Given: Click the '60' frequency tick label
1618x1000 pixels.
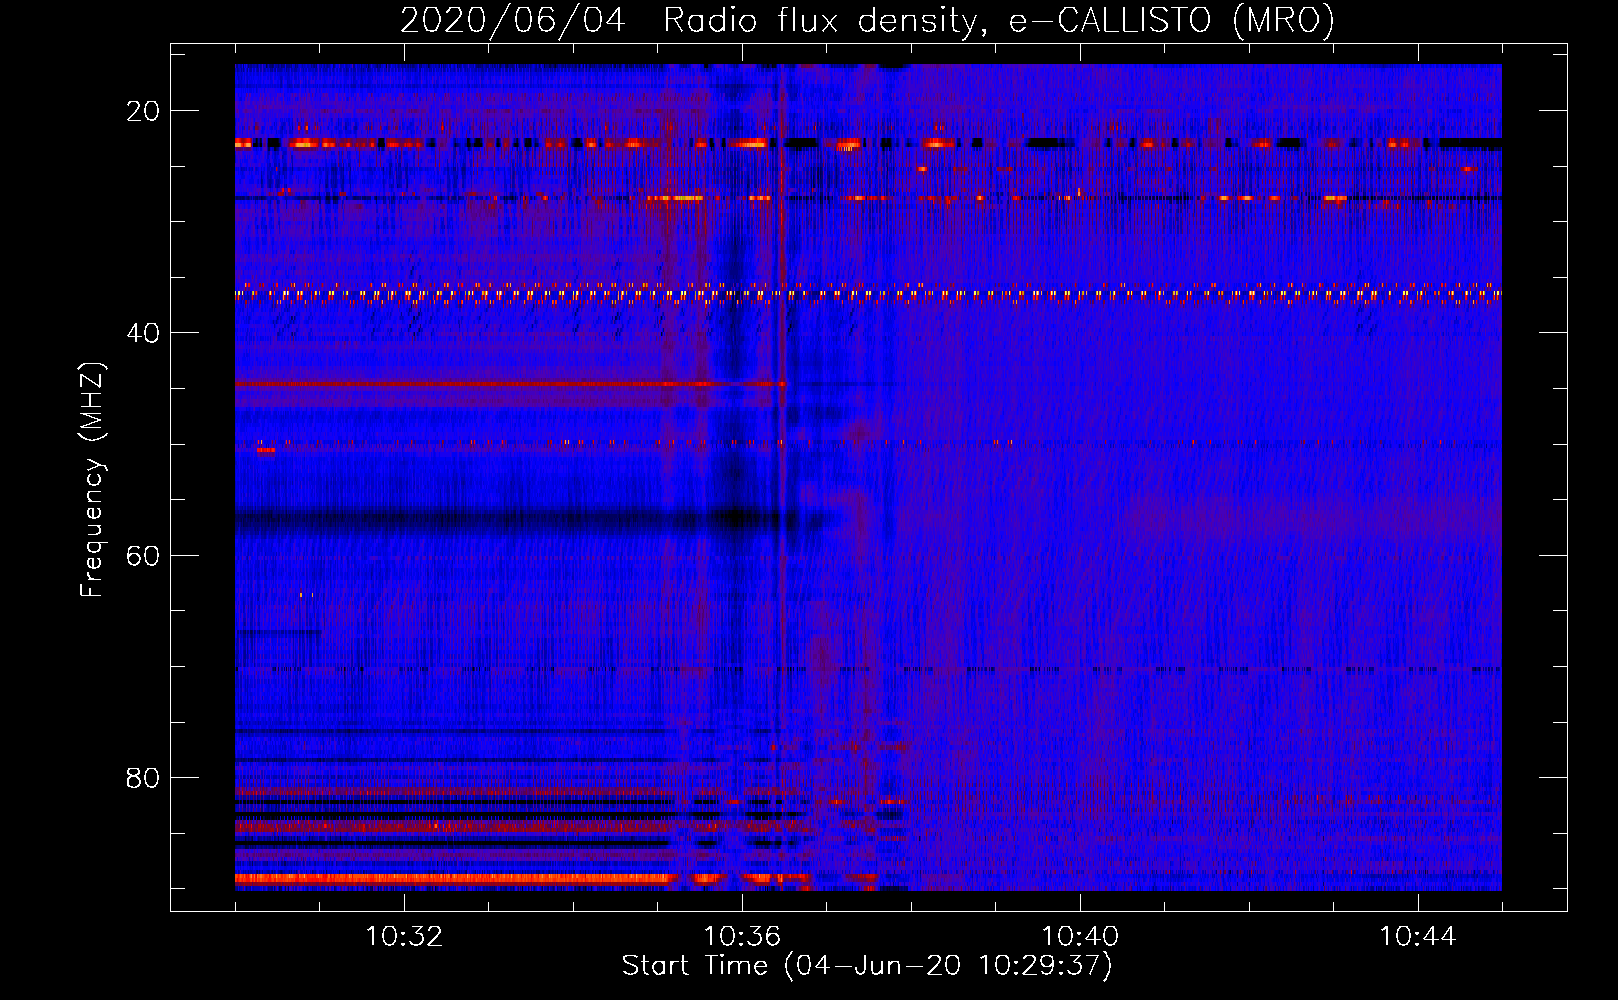Looking at the screenshot, I should (143, 555).
